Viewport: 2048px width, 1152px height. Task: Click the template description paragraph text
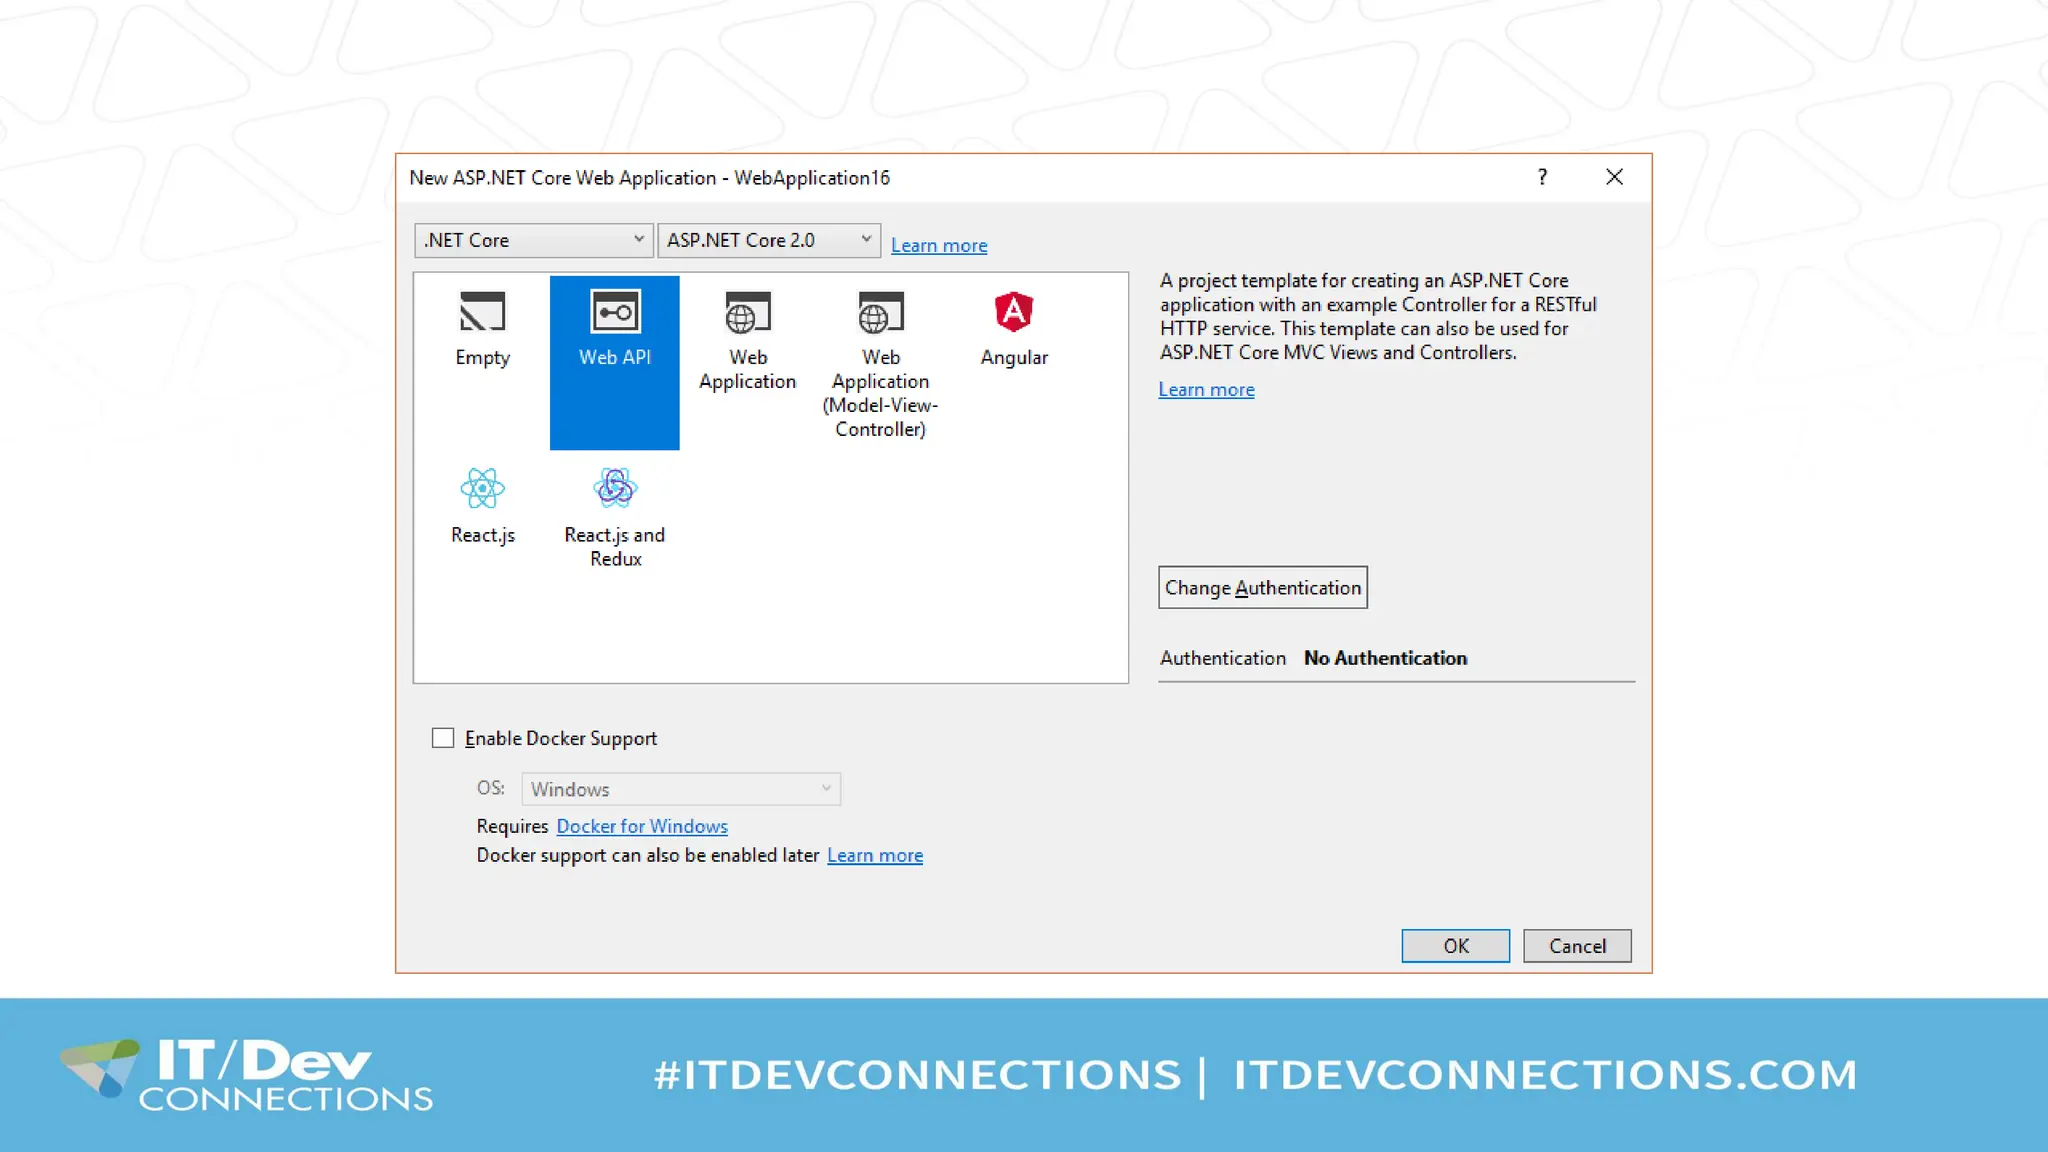1378,316
